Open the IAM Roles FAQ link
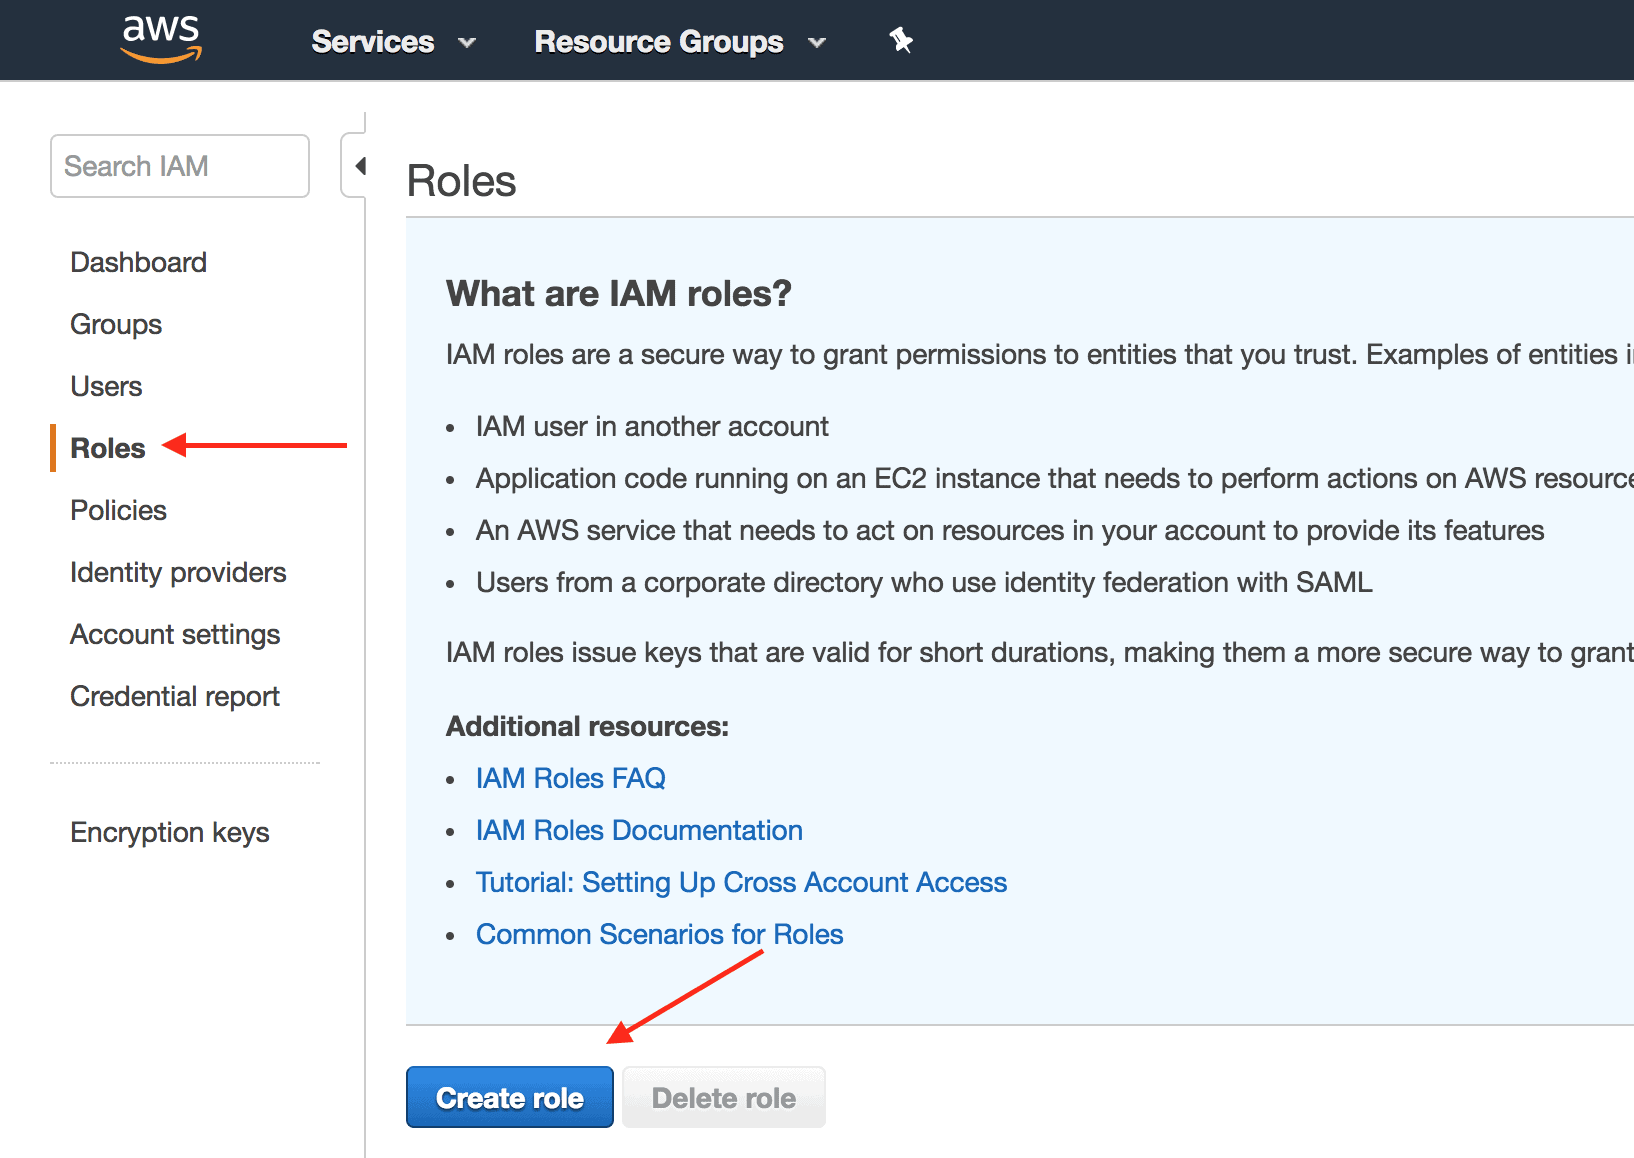 tap(570, 778)
